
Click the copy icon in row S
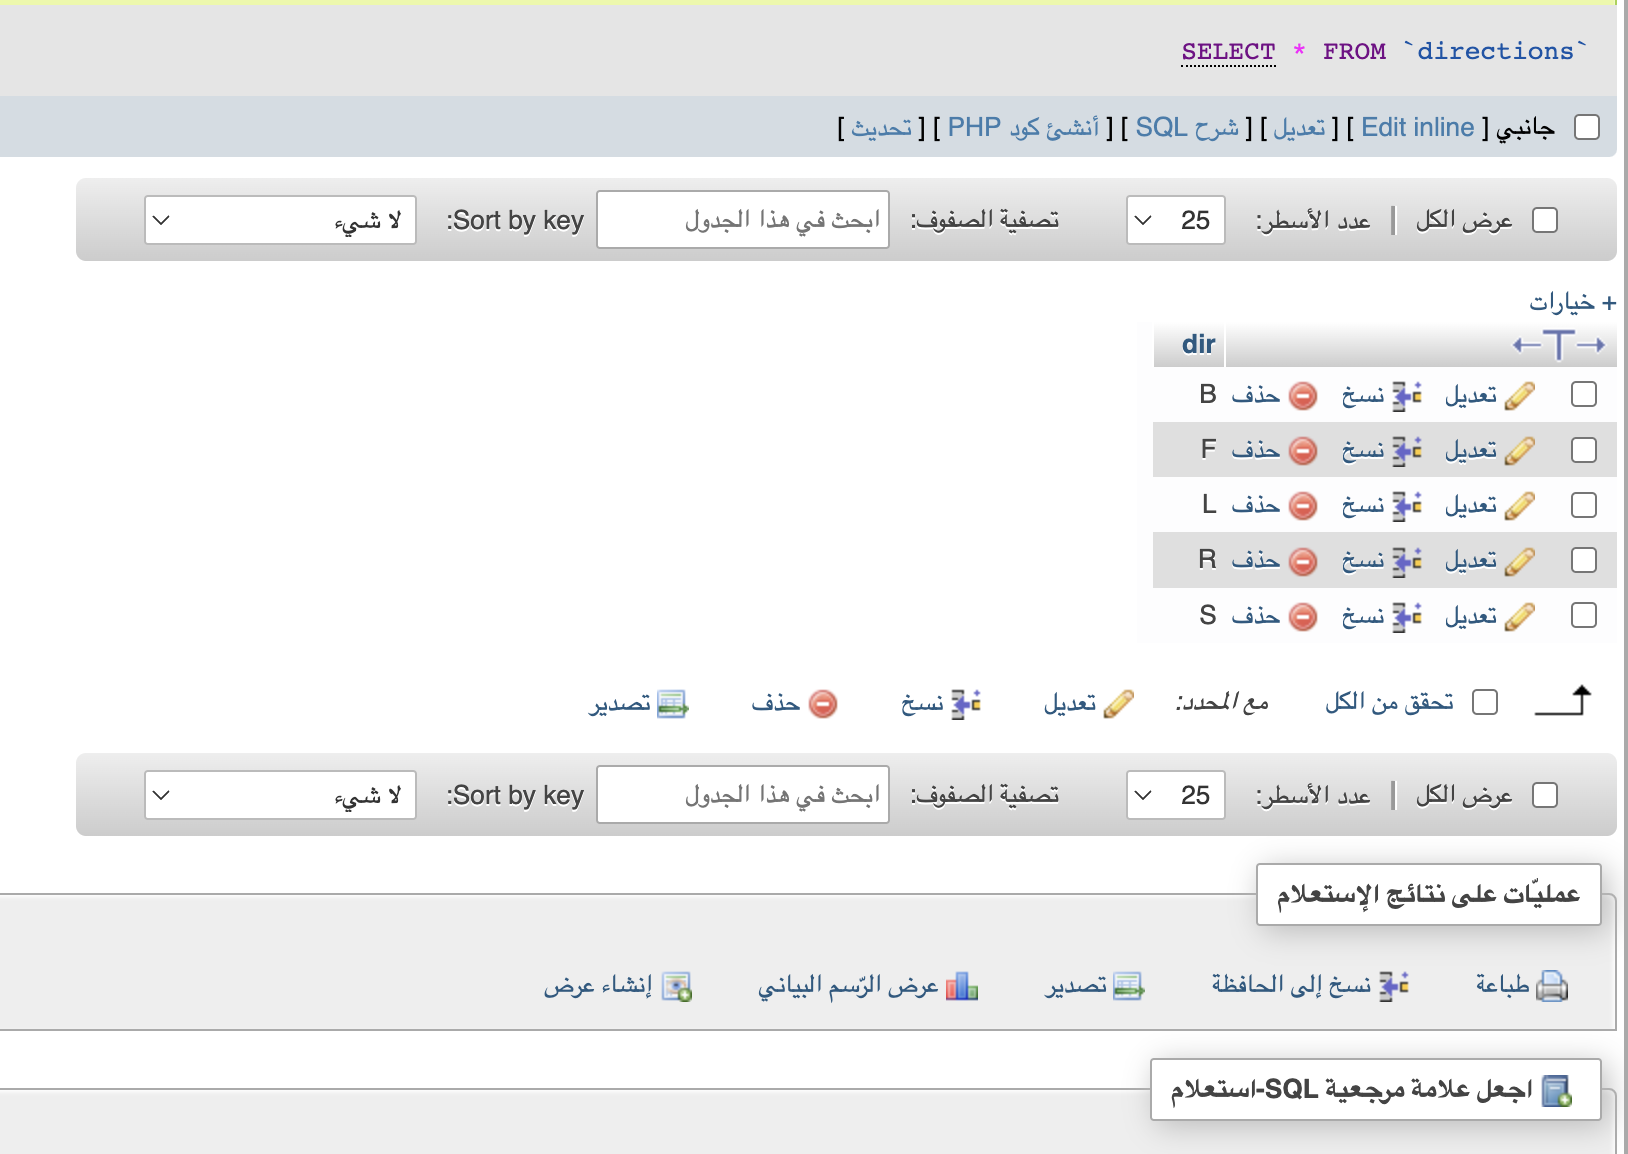(x=1407, y=616)
